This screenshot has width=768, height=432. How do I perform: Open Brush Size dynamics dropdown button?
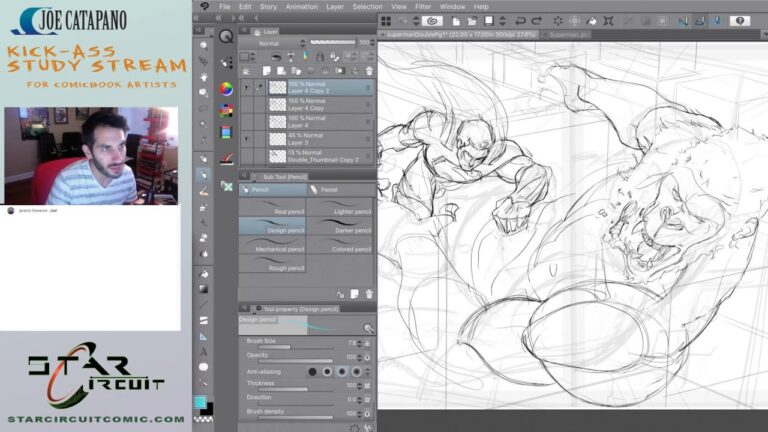point(367,343)
